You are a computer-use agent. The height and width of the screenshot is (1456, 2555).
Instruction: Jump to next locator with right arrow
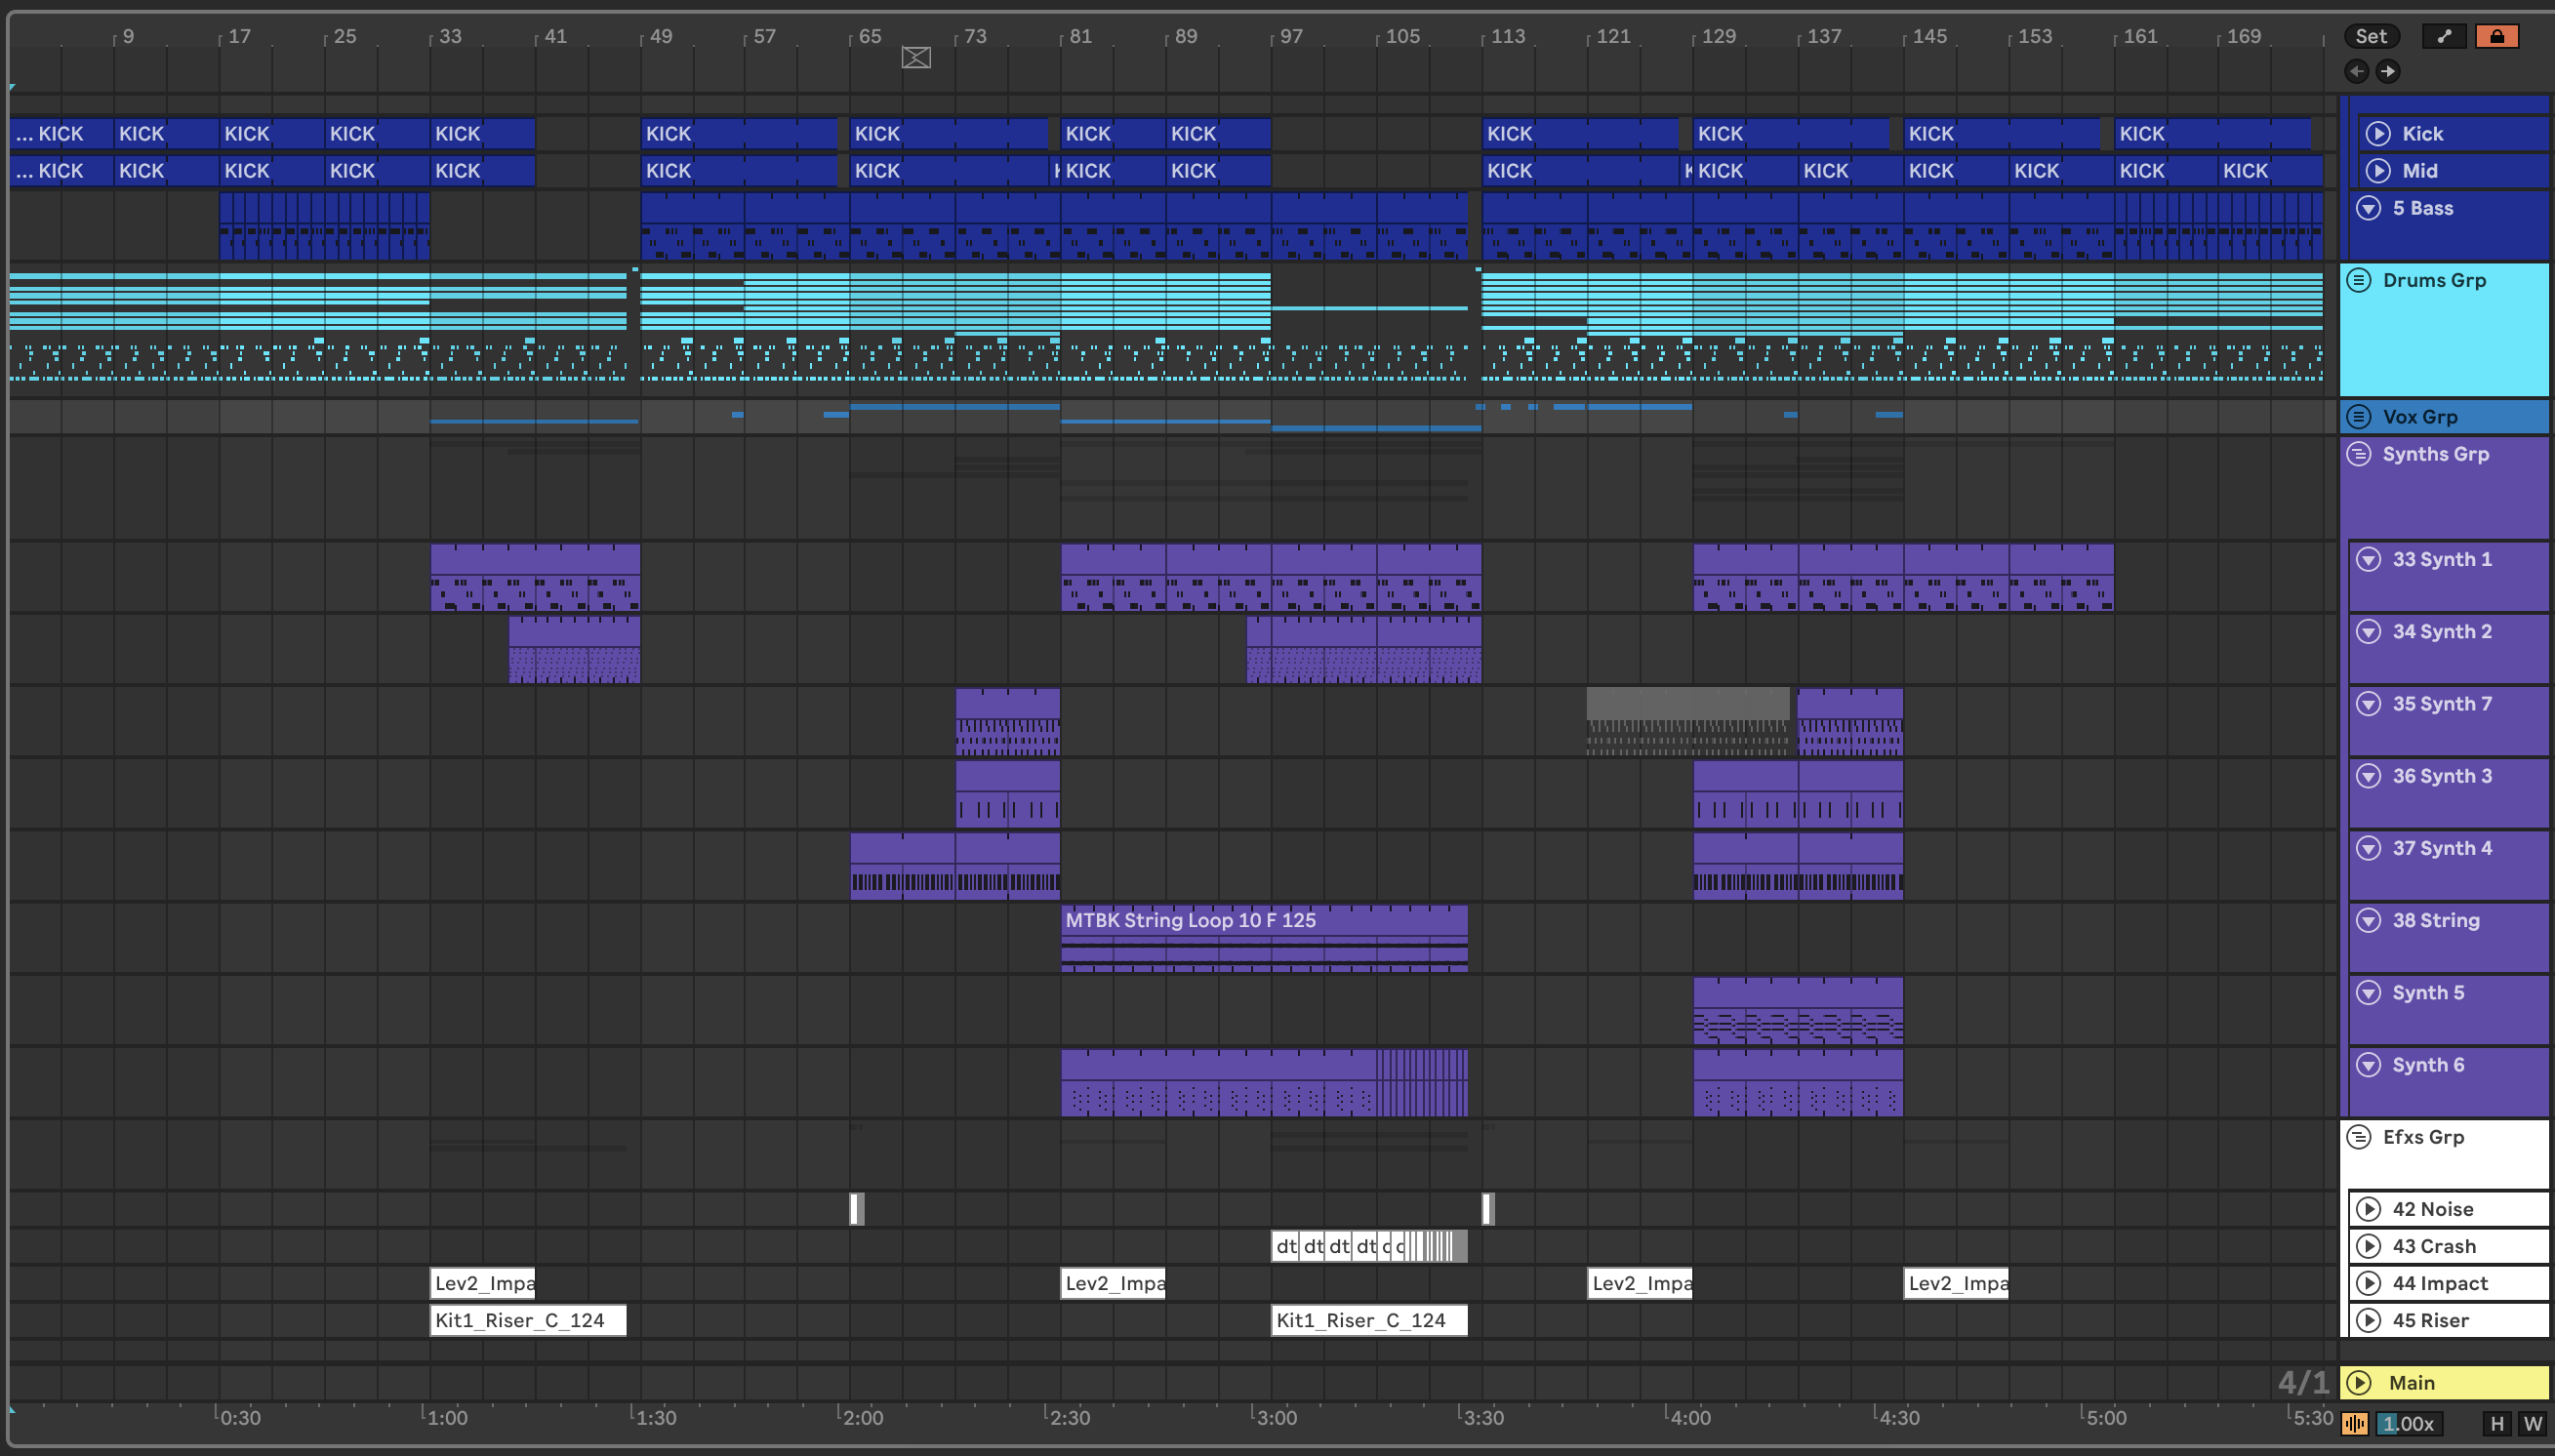pos(2387,71)
